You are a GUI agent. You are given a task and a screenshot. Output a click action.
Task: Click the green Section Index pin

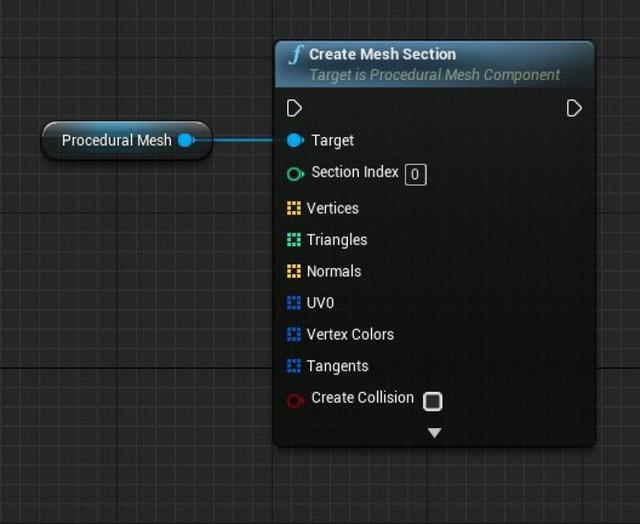click(295, 174)
